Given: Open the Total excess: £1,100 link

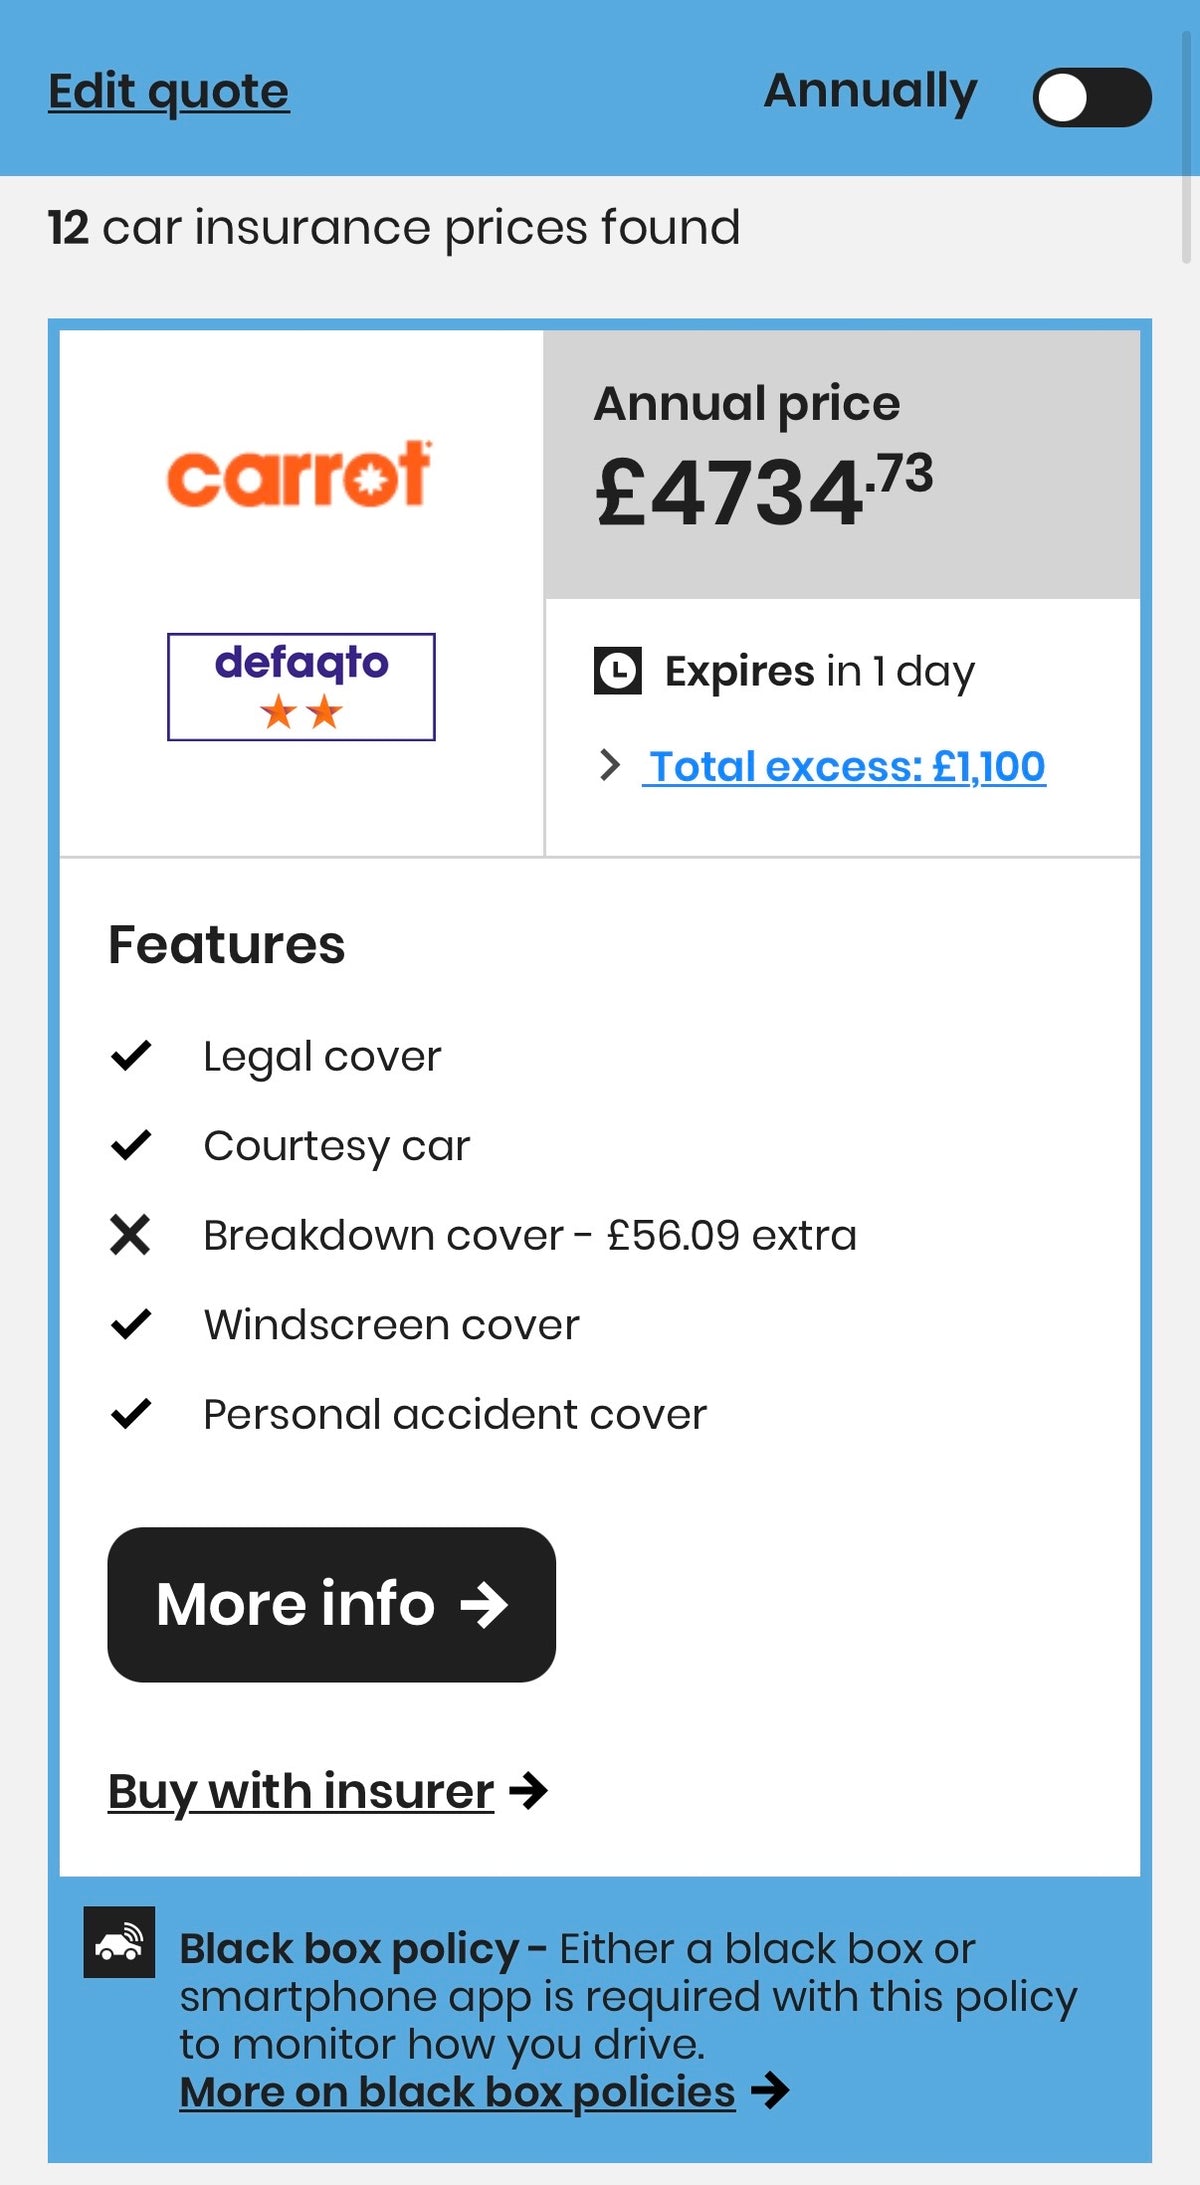Looking at the screenshot, I should coord(846,767).
